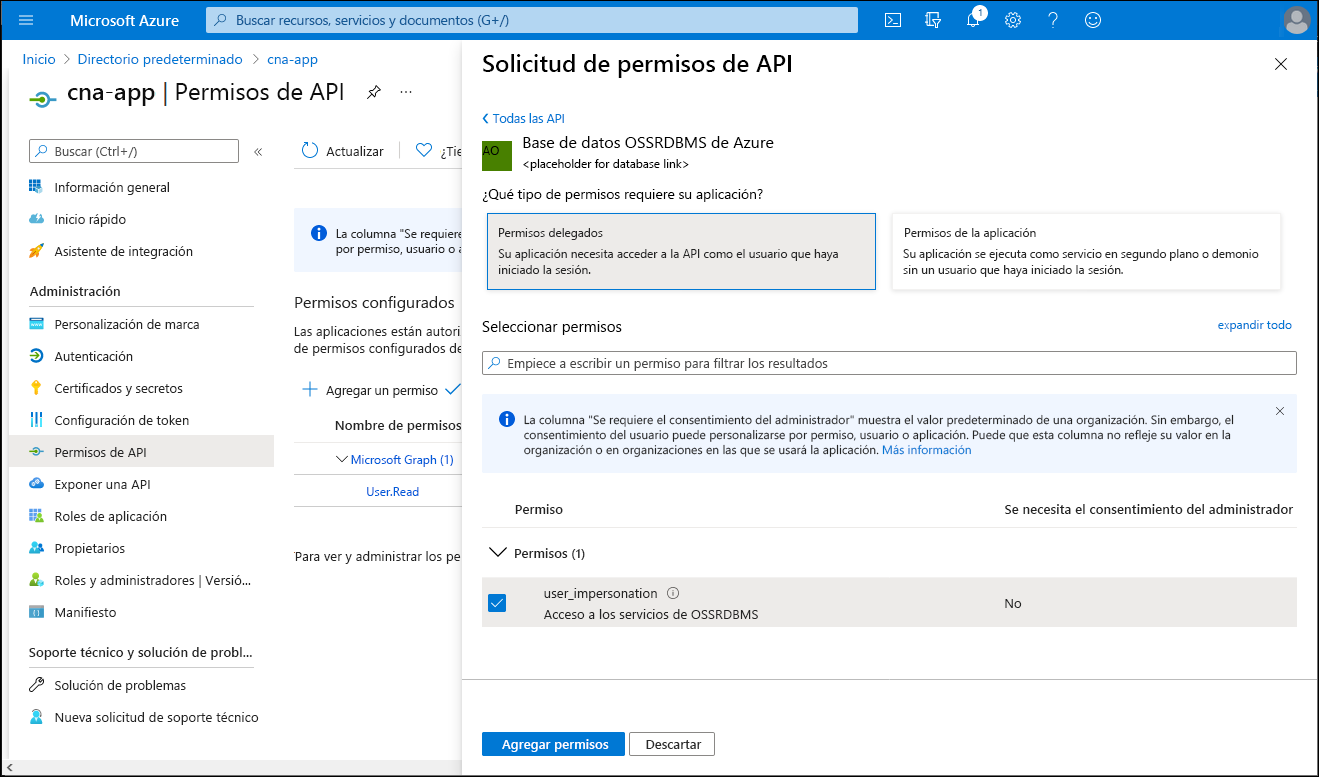1319x777 pixels.
Task: Click the Asistente de integración rocket icon
Action: coord(36,251)
